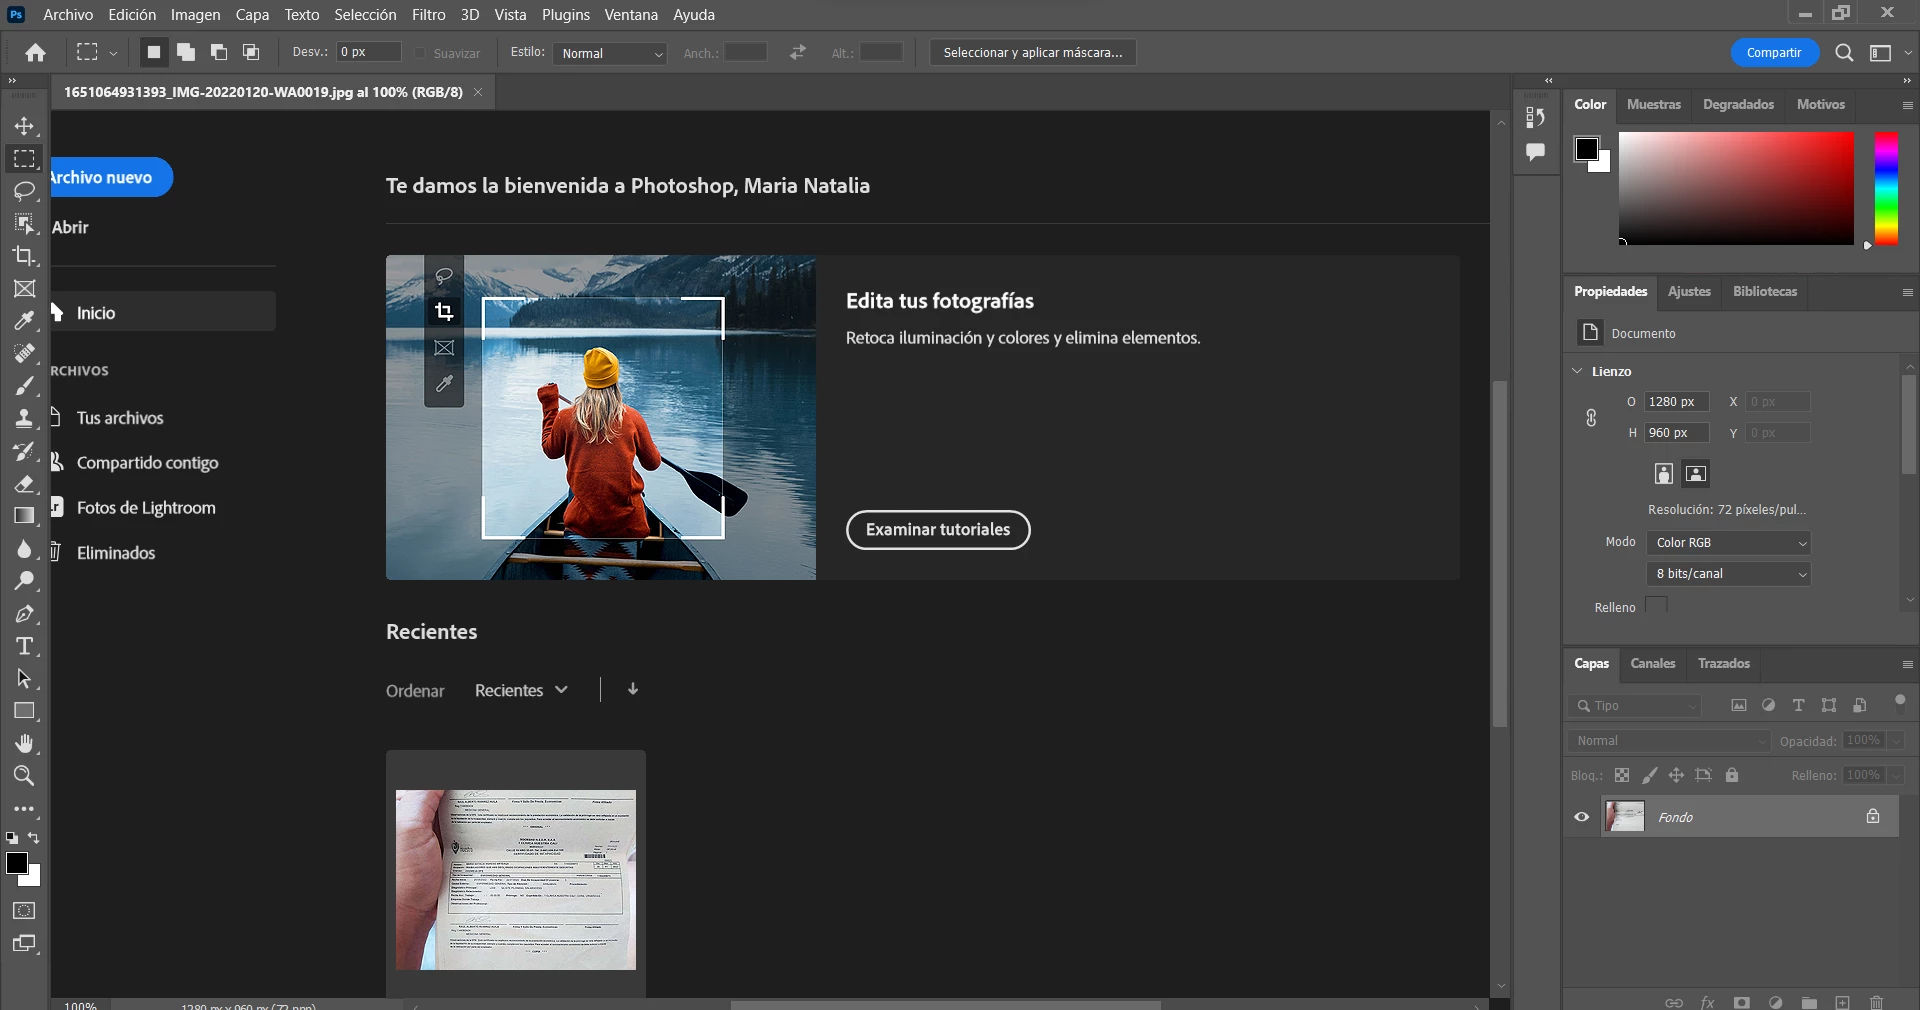This screenshot has width=1920, height=1010.
Task: Open the Comments panel icon
Action: pyautogui.click(x=1536, y=152)
